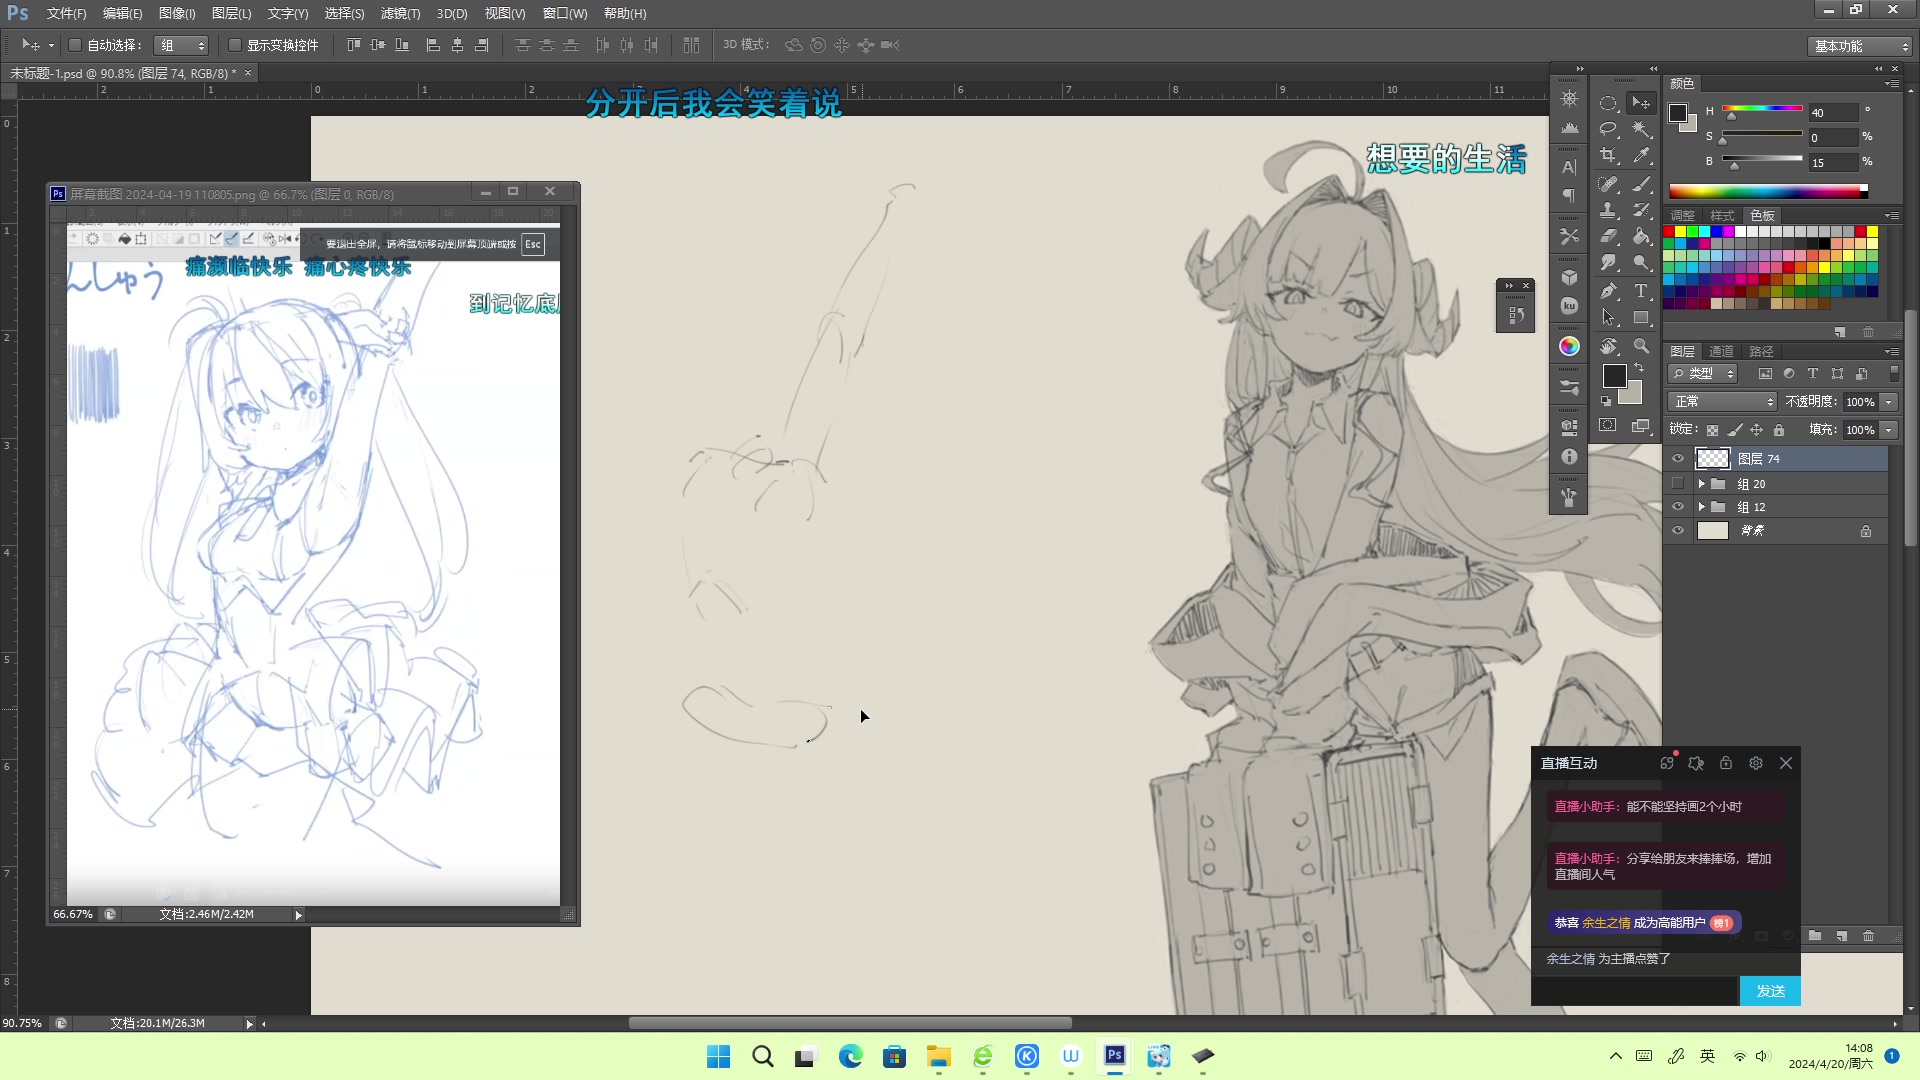Hide the 背景 background layer

[1678, 531]
